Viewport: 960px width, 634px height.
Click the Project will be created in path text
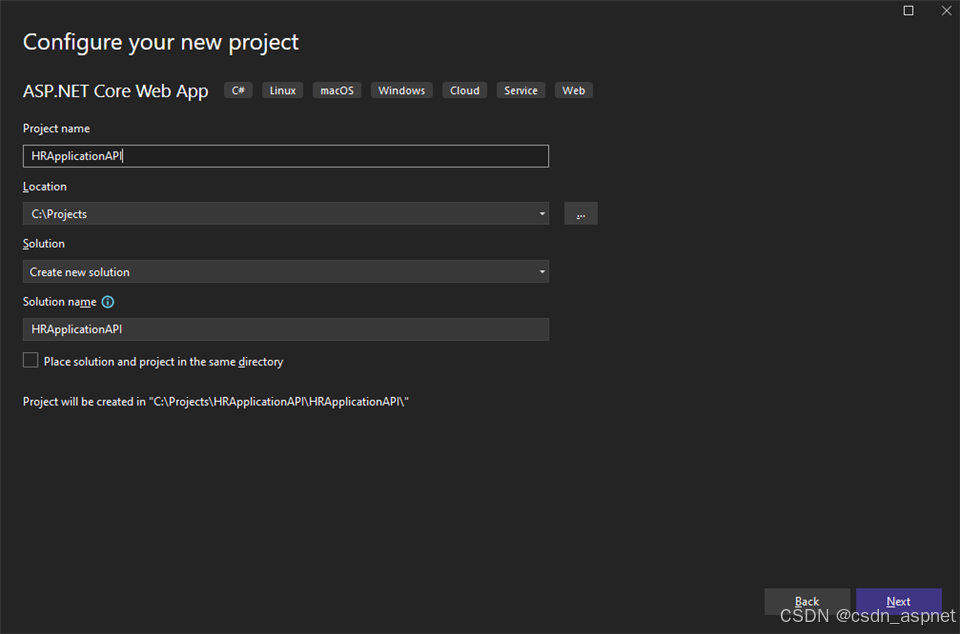coord(216,402)
